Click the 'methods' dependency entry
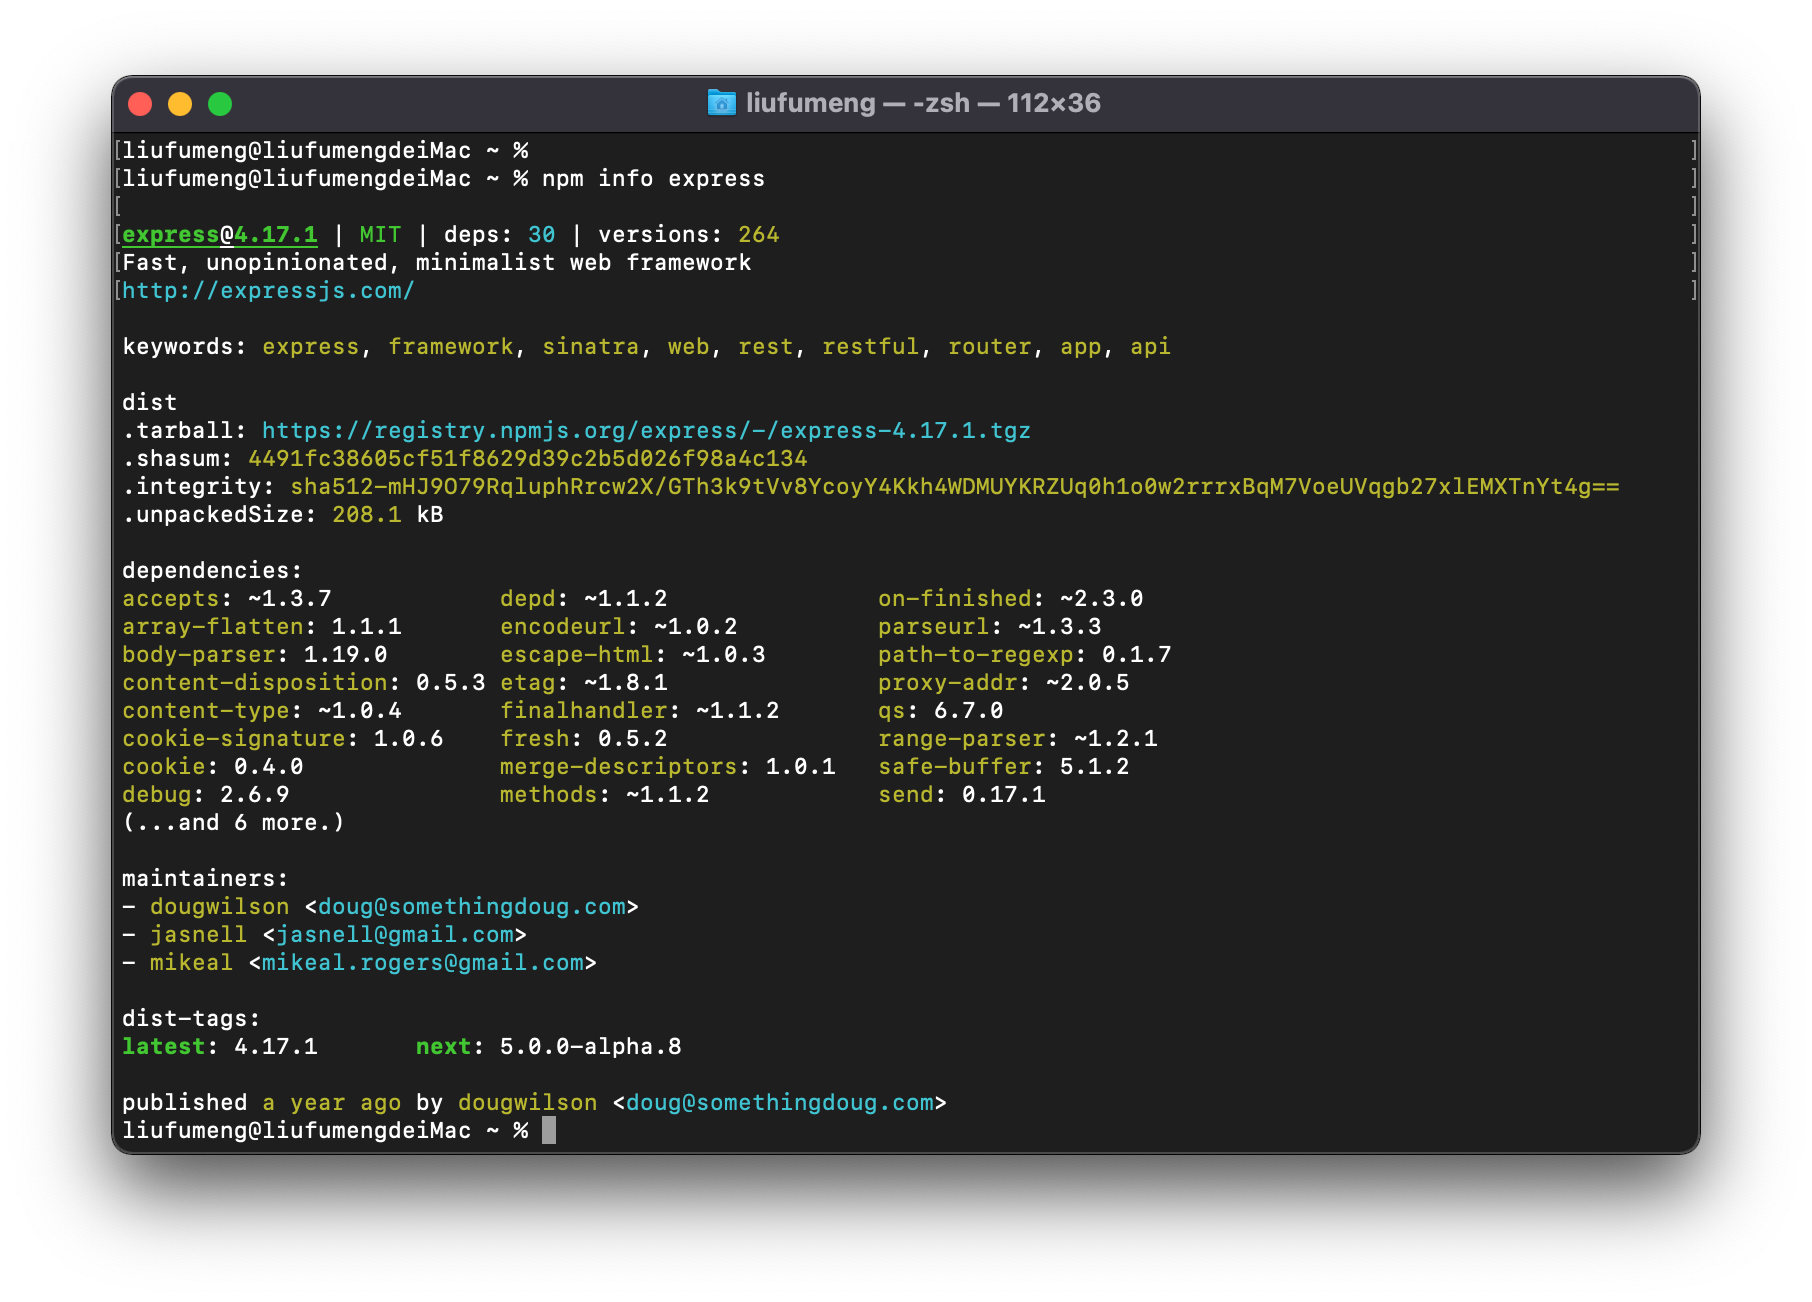1812x1302 pixels. [604, 795]
